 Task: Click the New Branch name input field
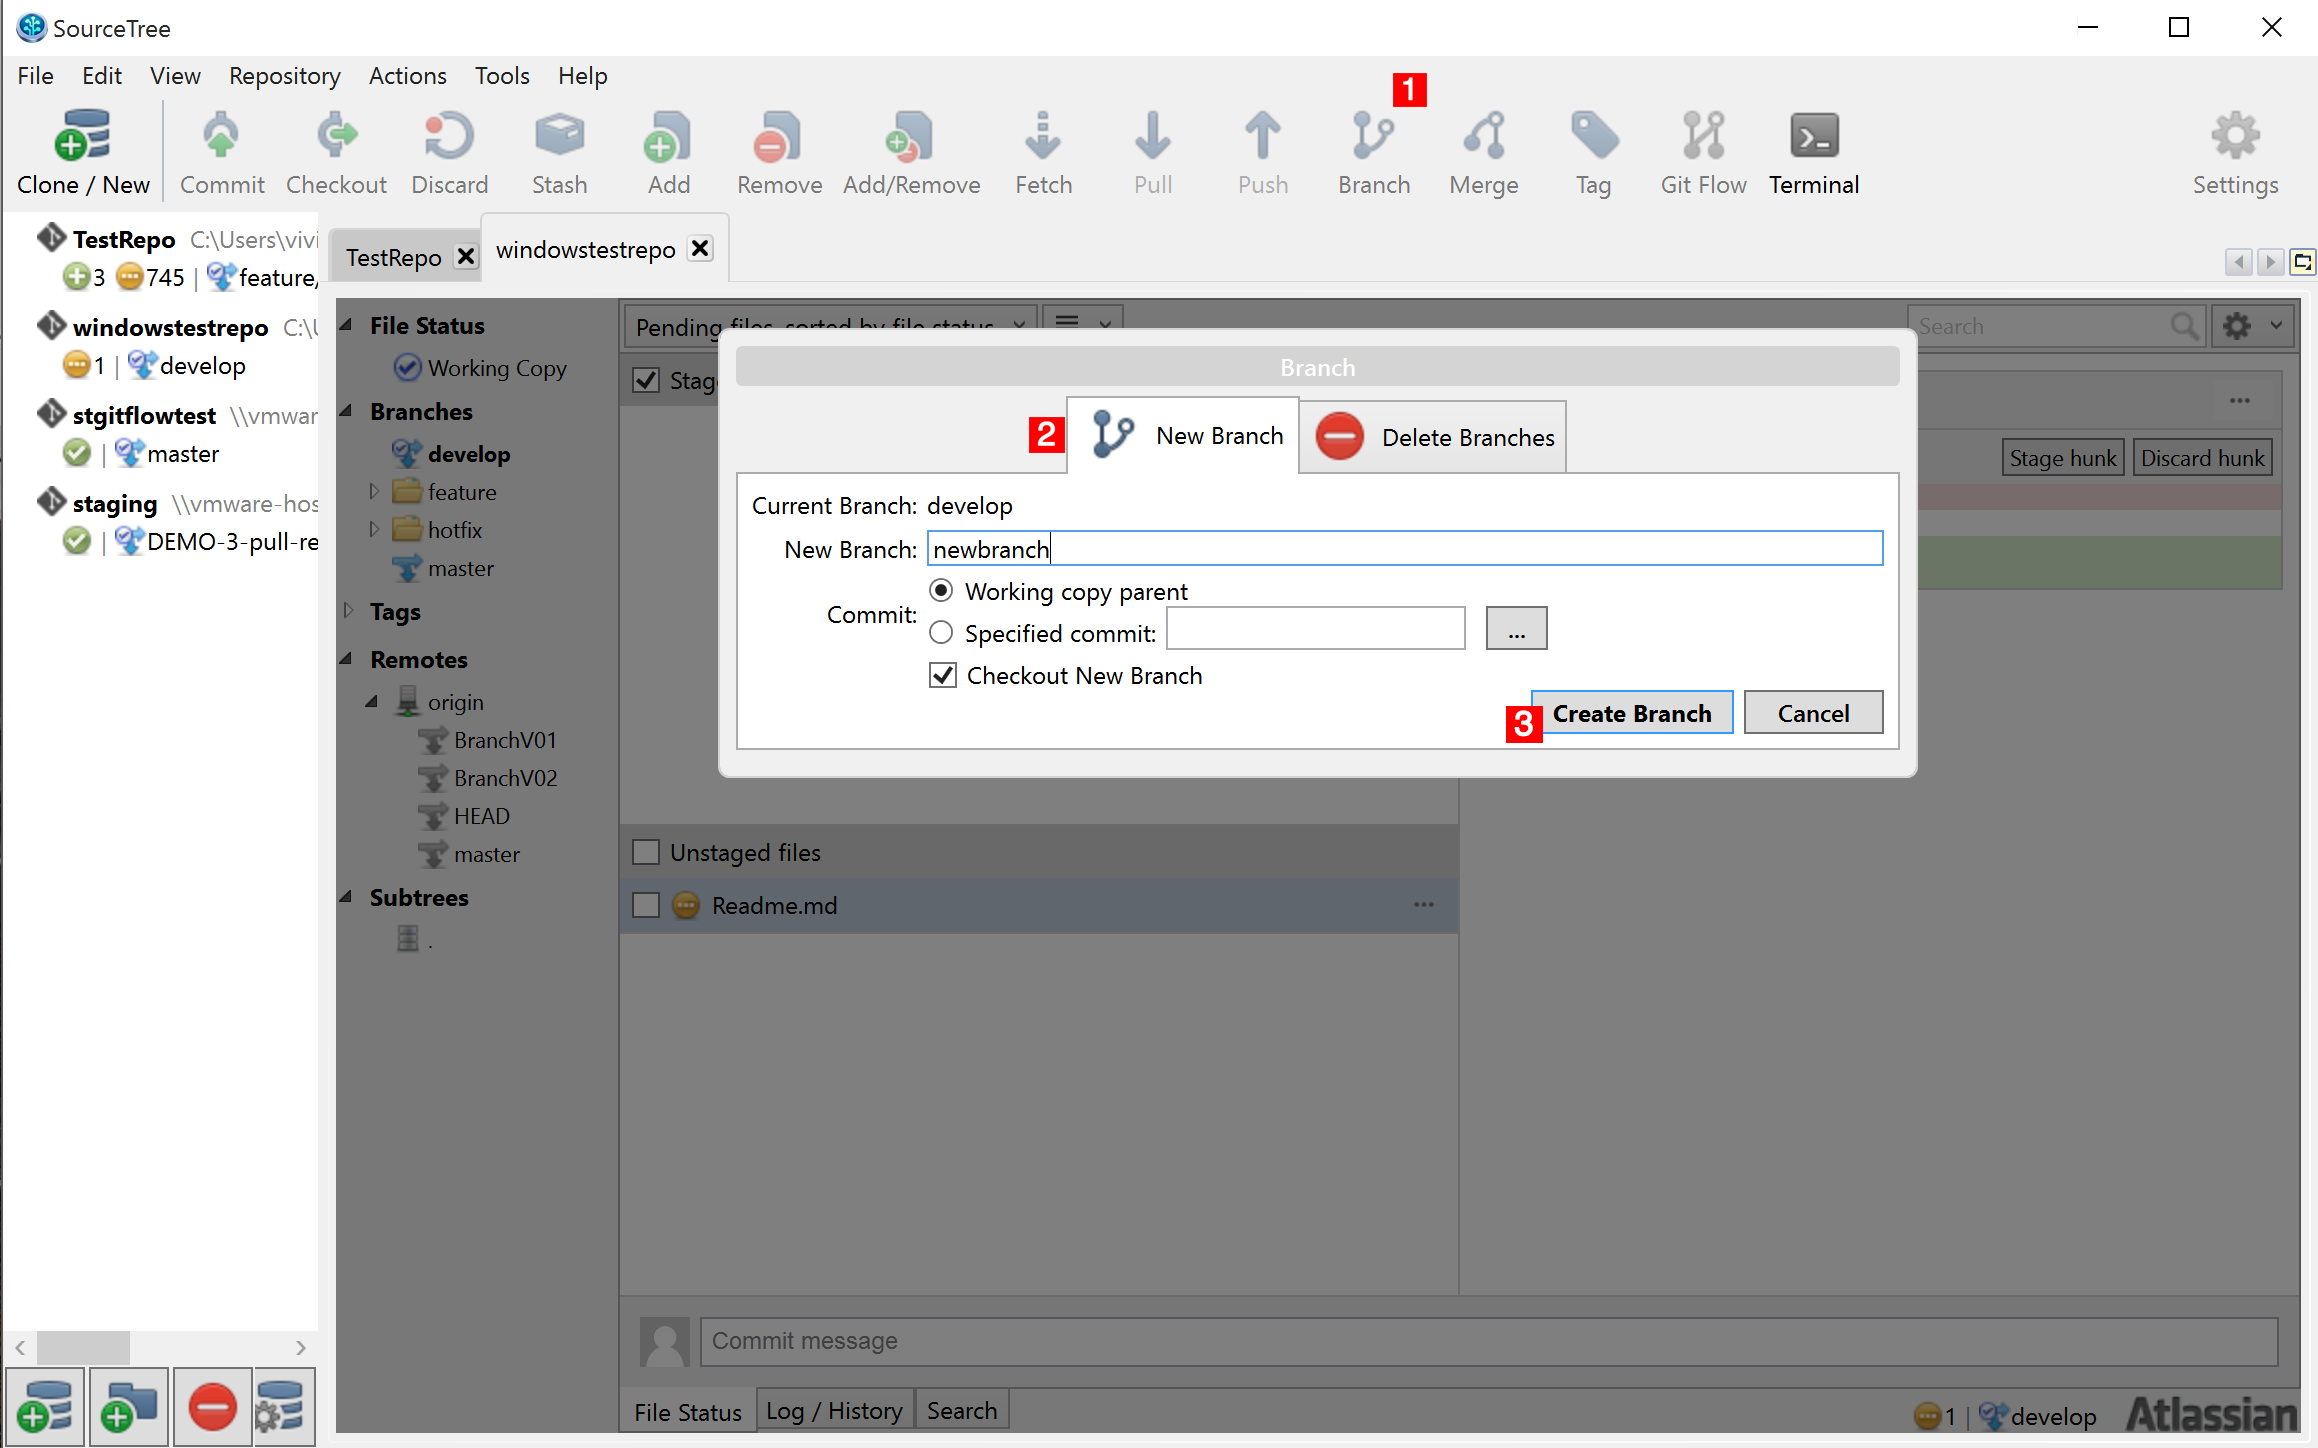[1404, 549]
